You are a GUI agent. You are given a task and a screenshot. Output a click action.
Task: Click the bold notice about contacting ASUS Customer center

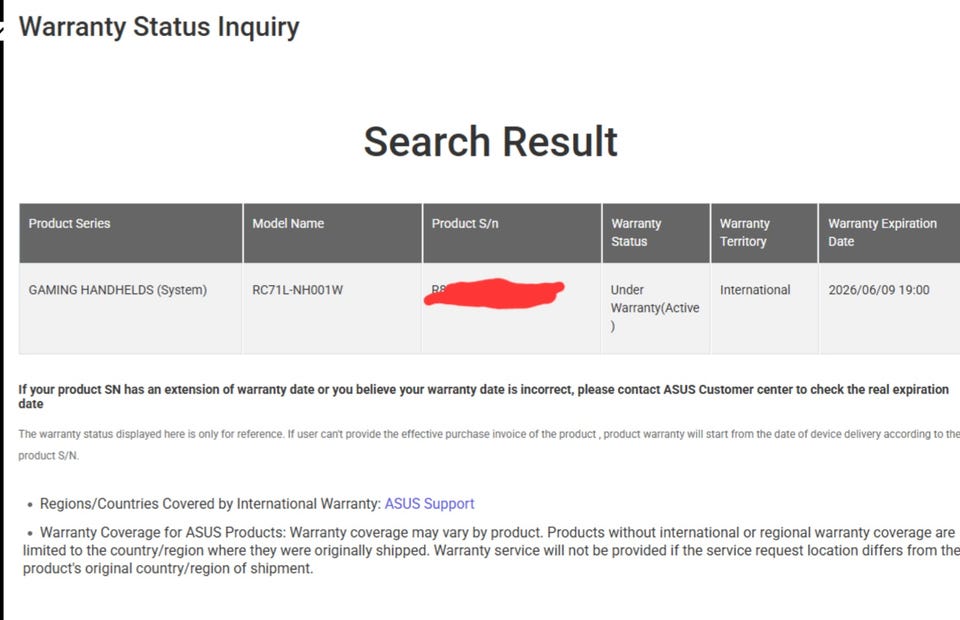click(483, 396)
